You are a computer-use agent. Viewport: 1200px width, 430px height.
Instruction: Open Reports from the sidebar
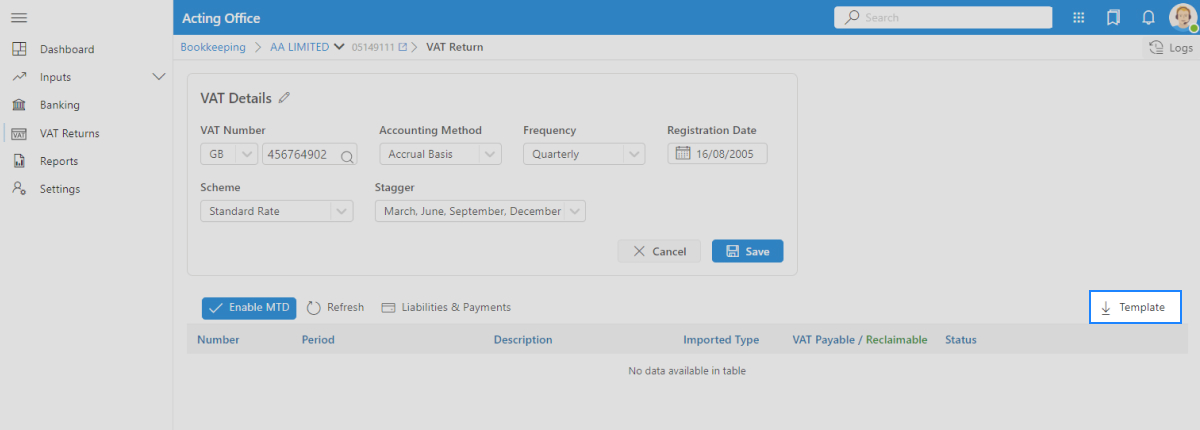coord(58,161)
